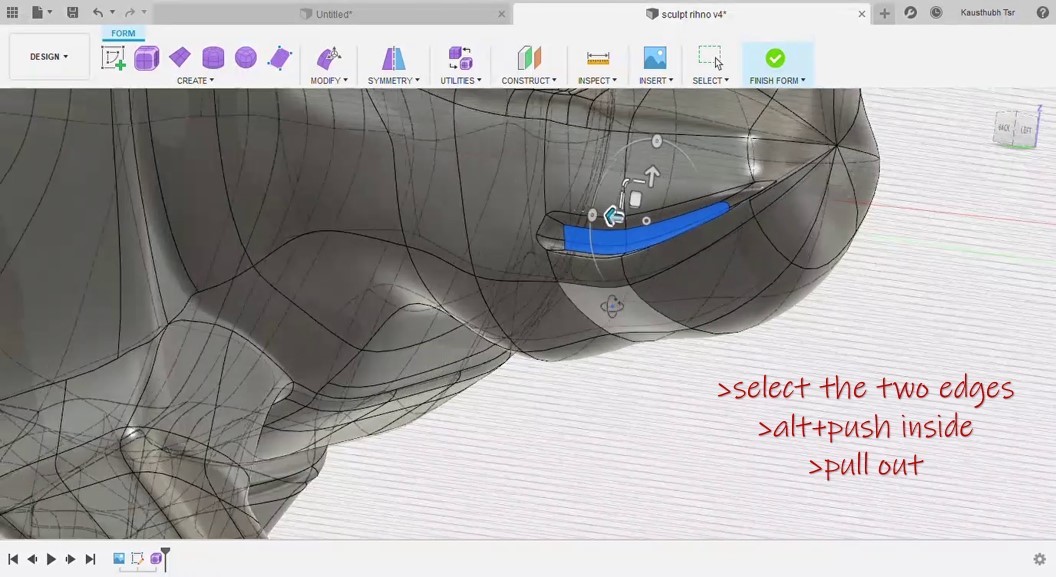Click the Utilities convert icon

(461, 58)
